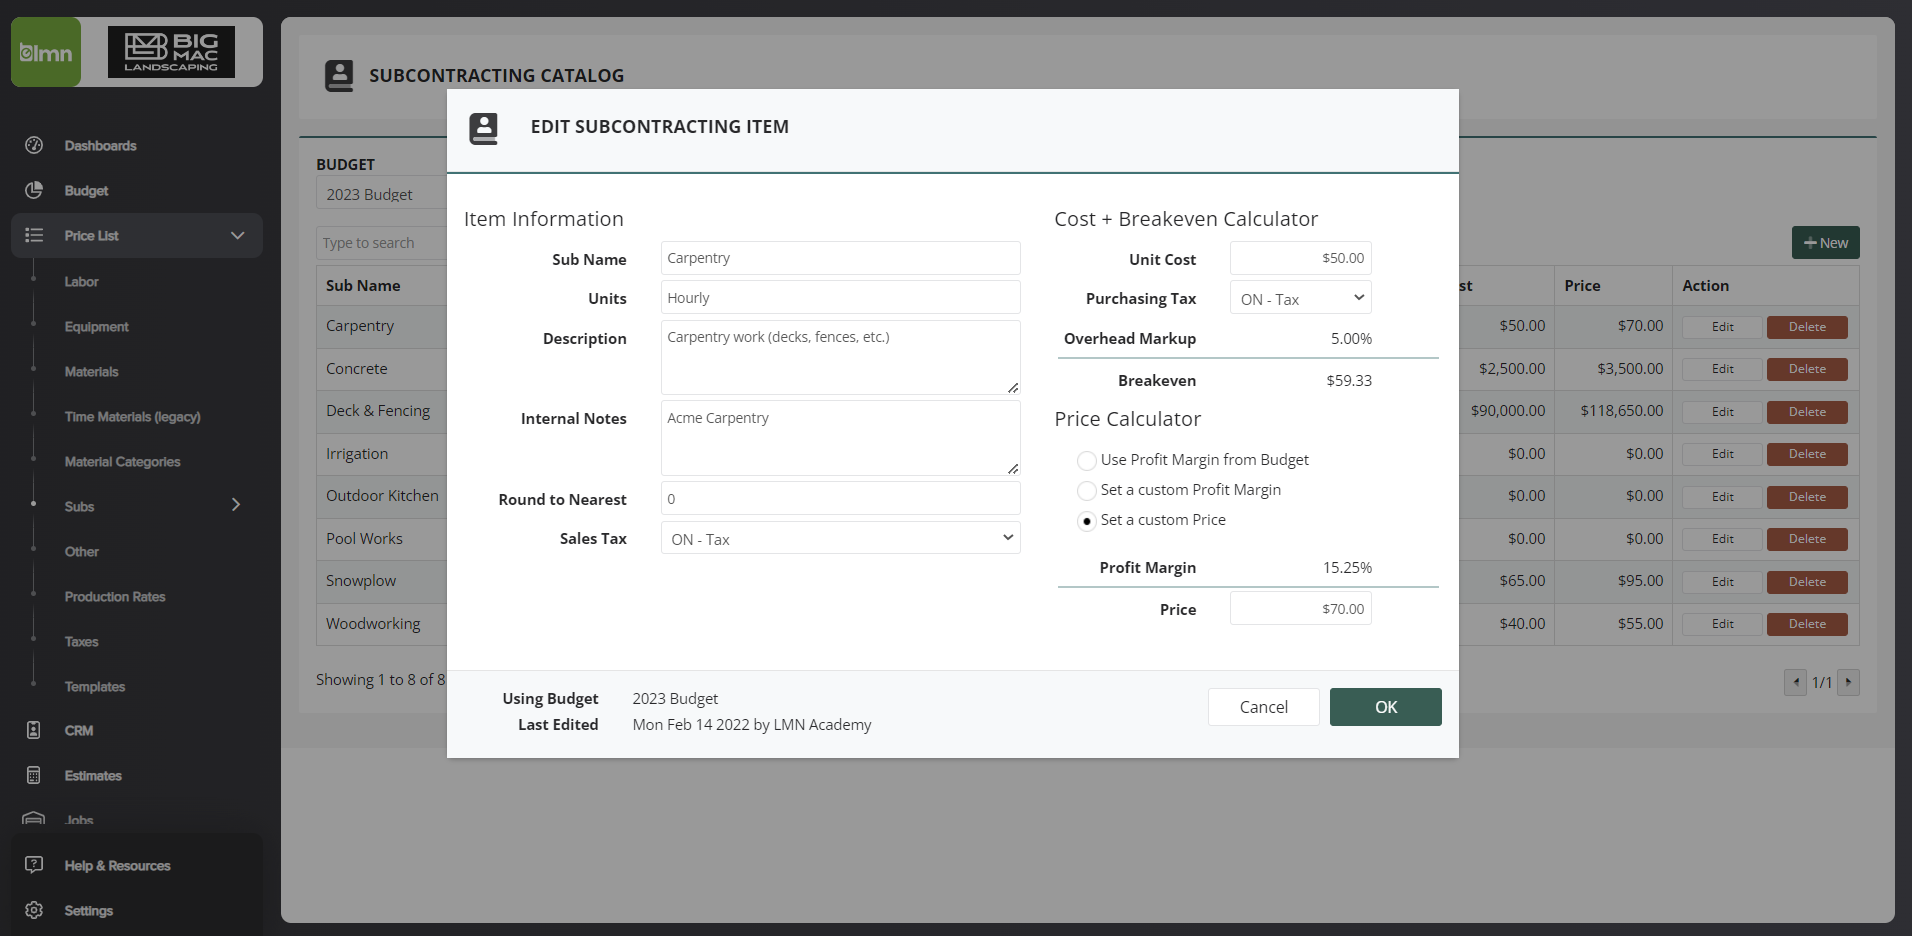Screen dimensions: 1912x936
Task: Click the Type to search field
Action: 382,243
